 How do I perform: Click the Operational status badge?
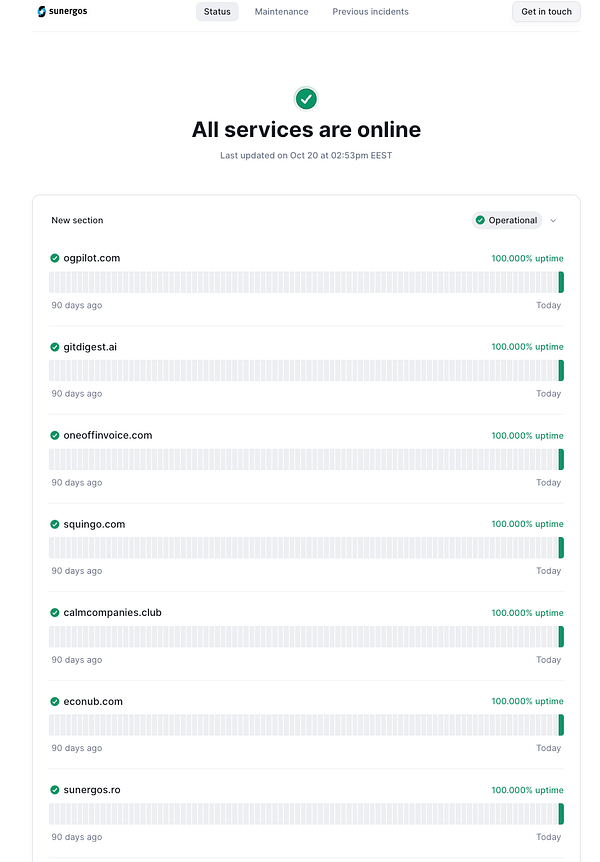point(507,220)
